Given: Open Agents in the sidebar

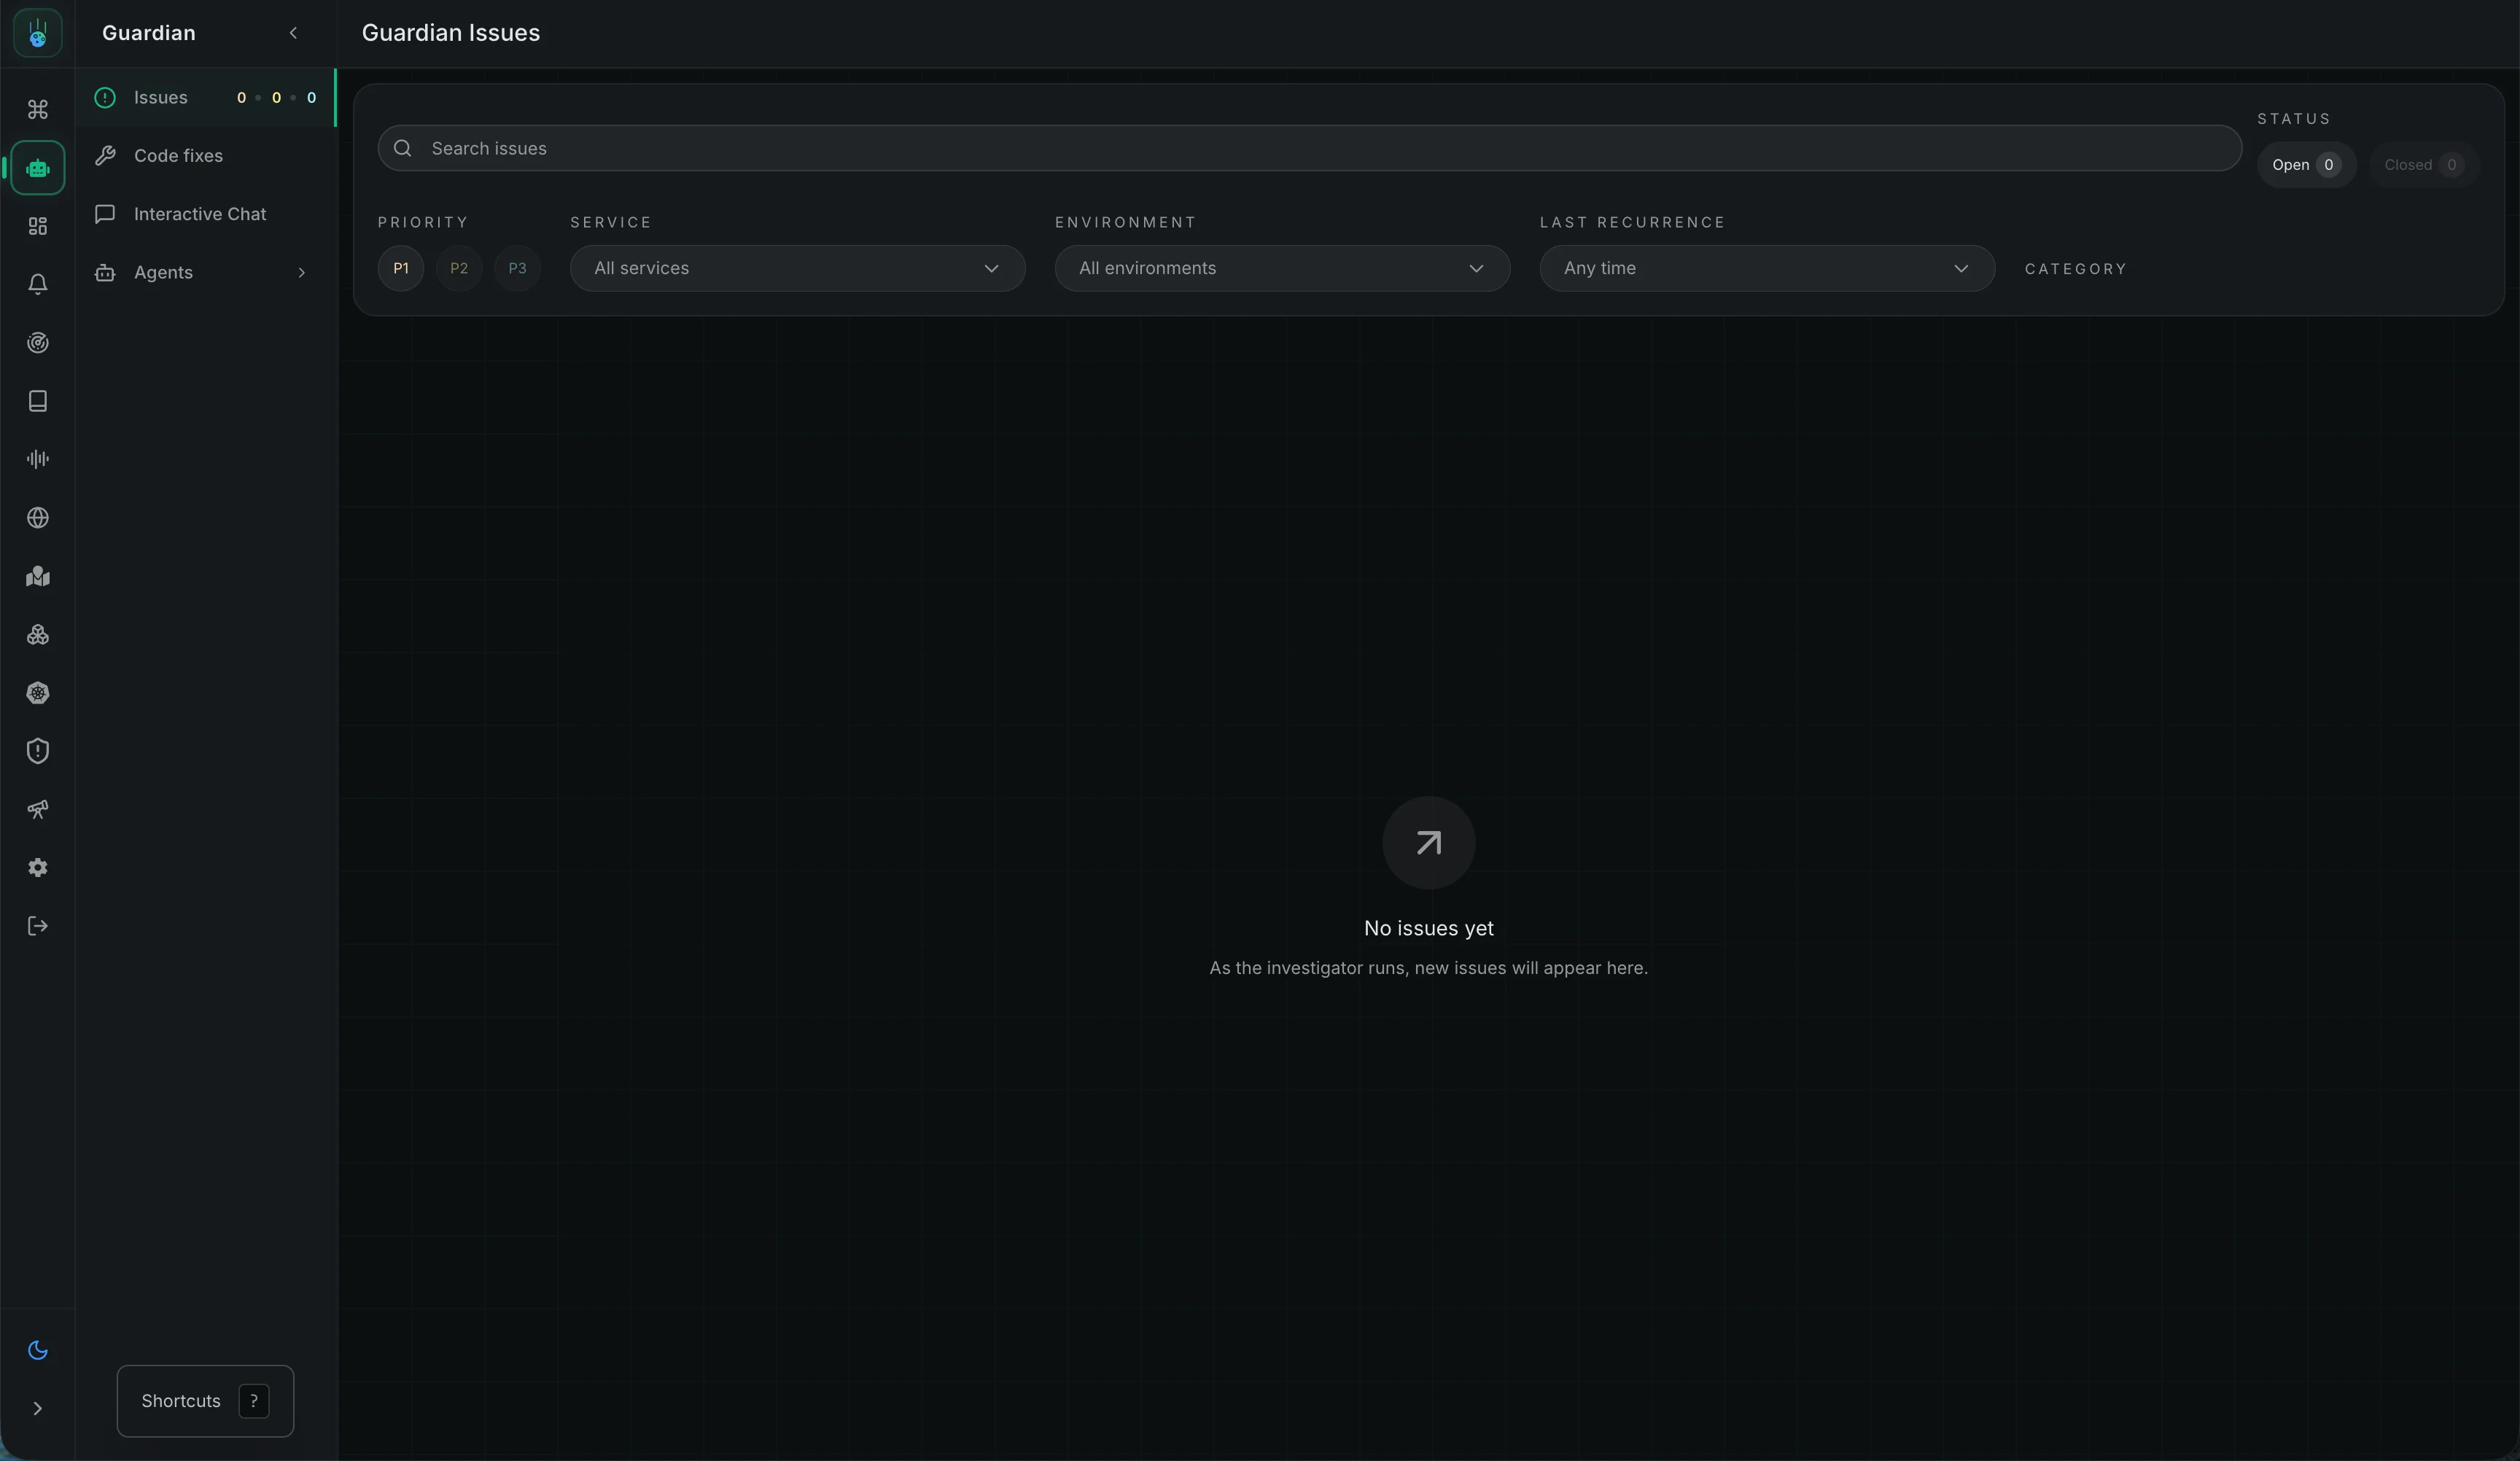Looking at the screenshot, I should point(205,272).
